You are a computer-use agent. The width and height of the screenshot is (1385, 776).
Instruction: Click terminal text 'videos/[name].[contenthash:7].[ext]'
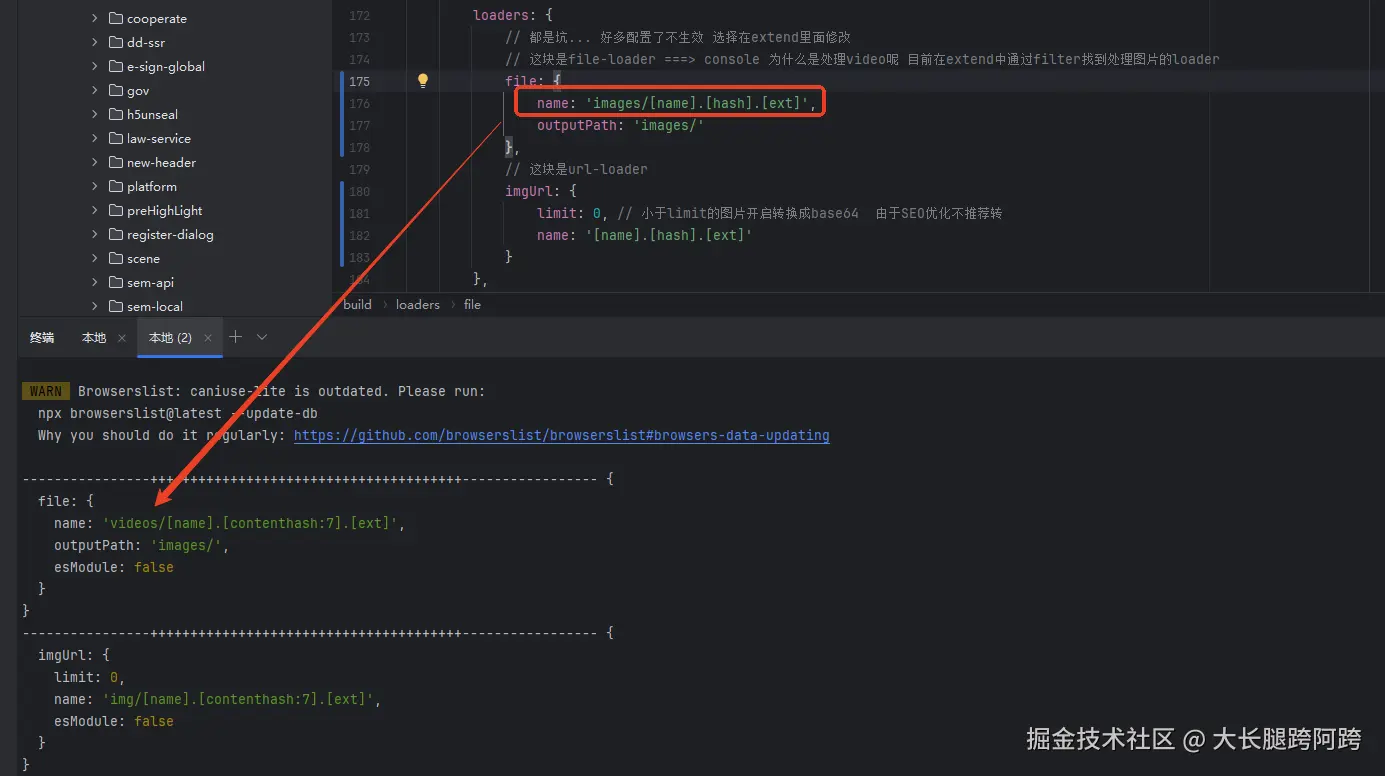click(250, 523)
